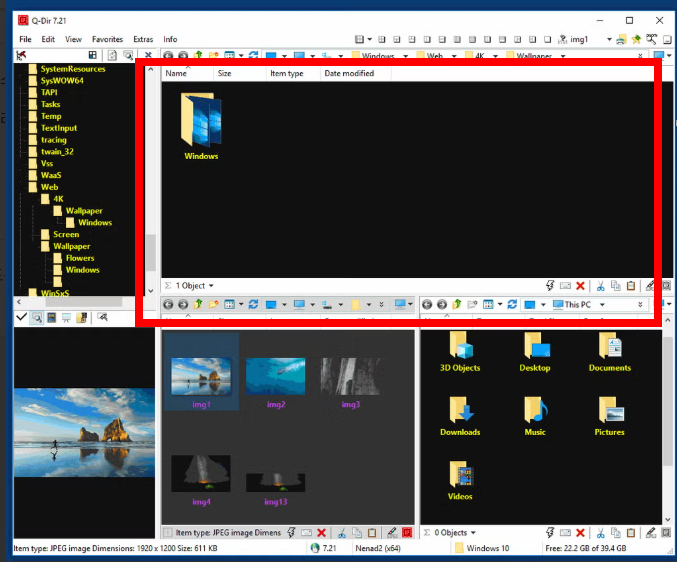The width and height of the screenshot is (677, 562).
Task: Click the lightning bolt icon in top pane status bar
Action: pos(550,286)
